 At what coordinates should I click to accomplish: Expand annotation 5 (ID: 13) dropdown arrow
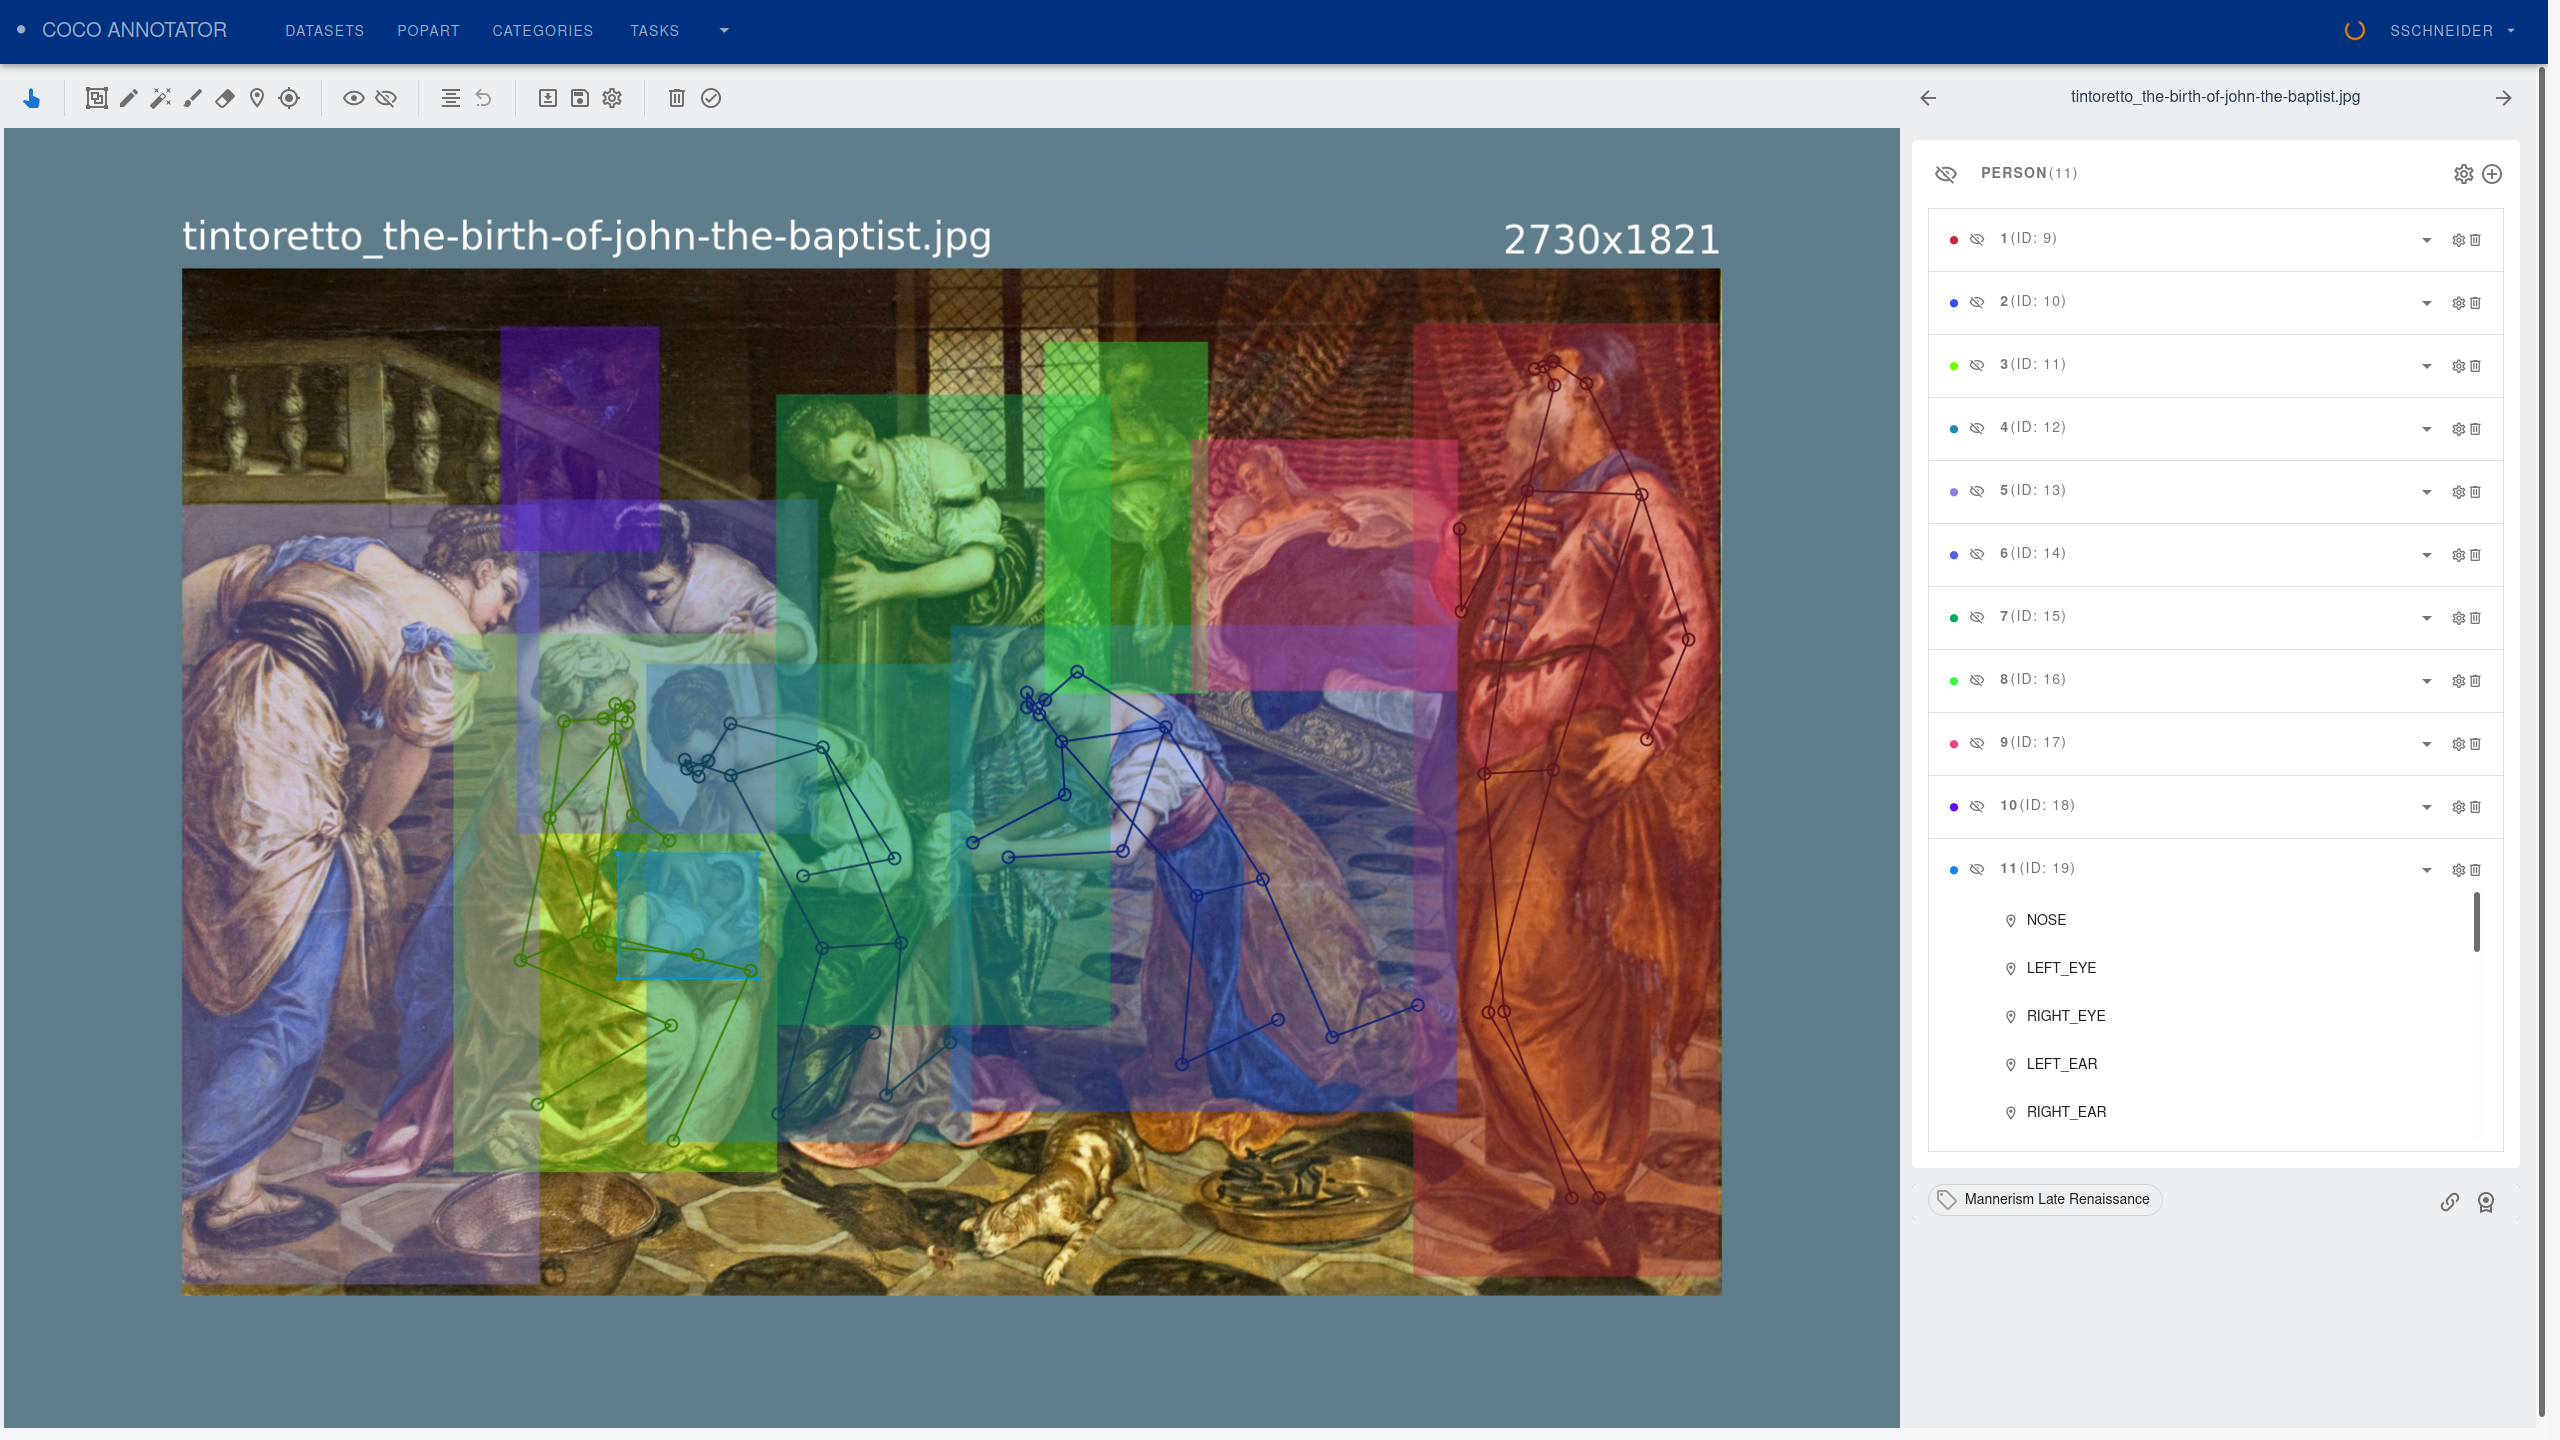(2427, 492)
